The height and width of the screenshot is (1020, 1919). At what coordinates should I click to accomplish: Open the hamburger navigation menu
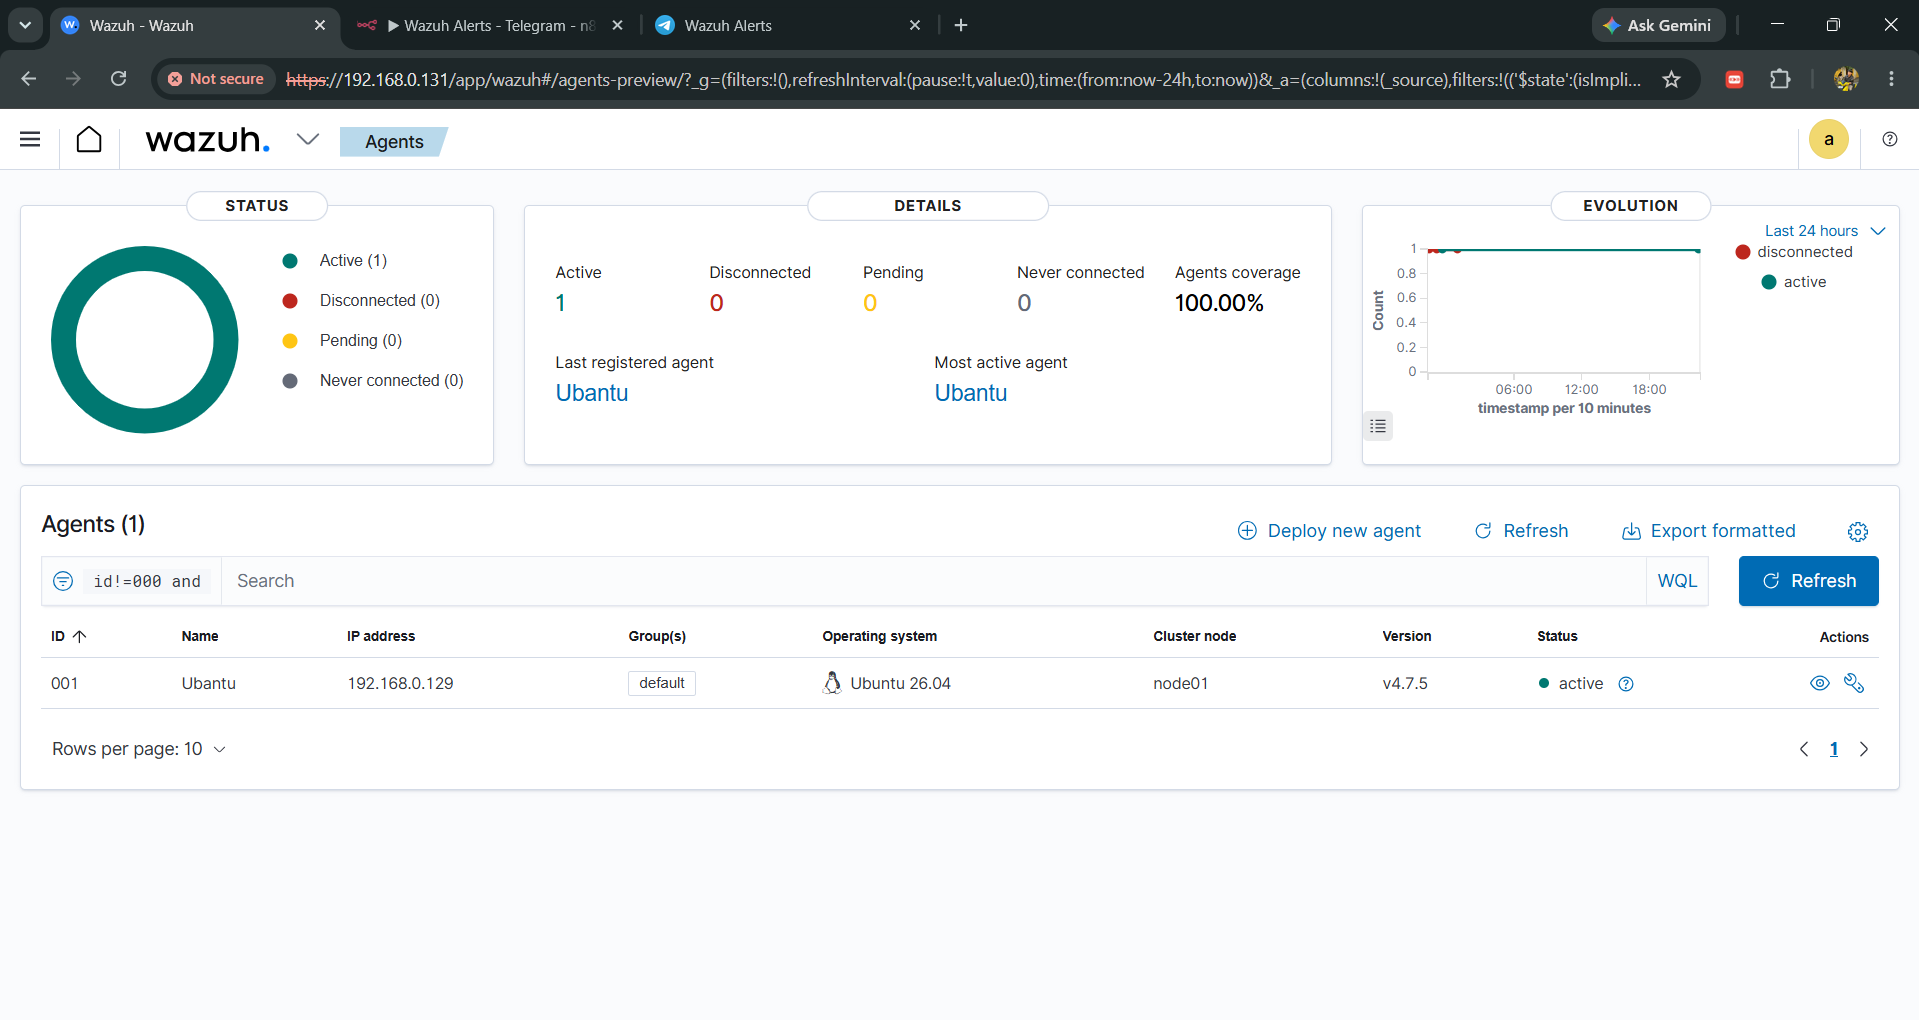coord(30,139)
